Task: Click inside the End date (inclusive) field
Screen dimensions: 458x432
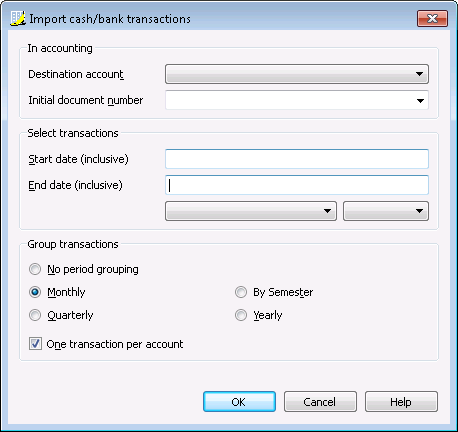Action: (x=297, y=185)
